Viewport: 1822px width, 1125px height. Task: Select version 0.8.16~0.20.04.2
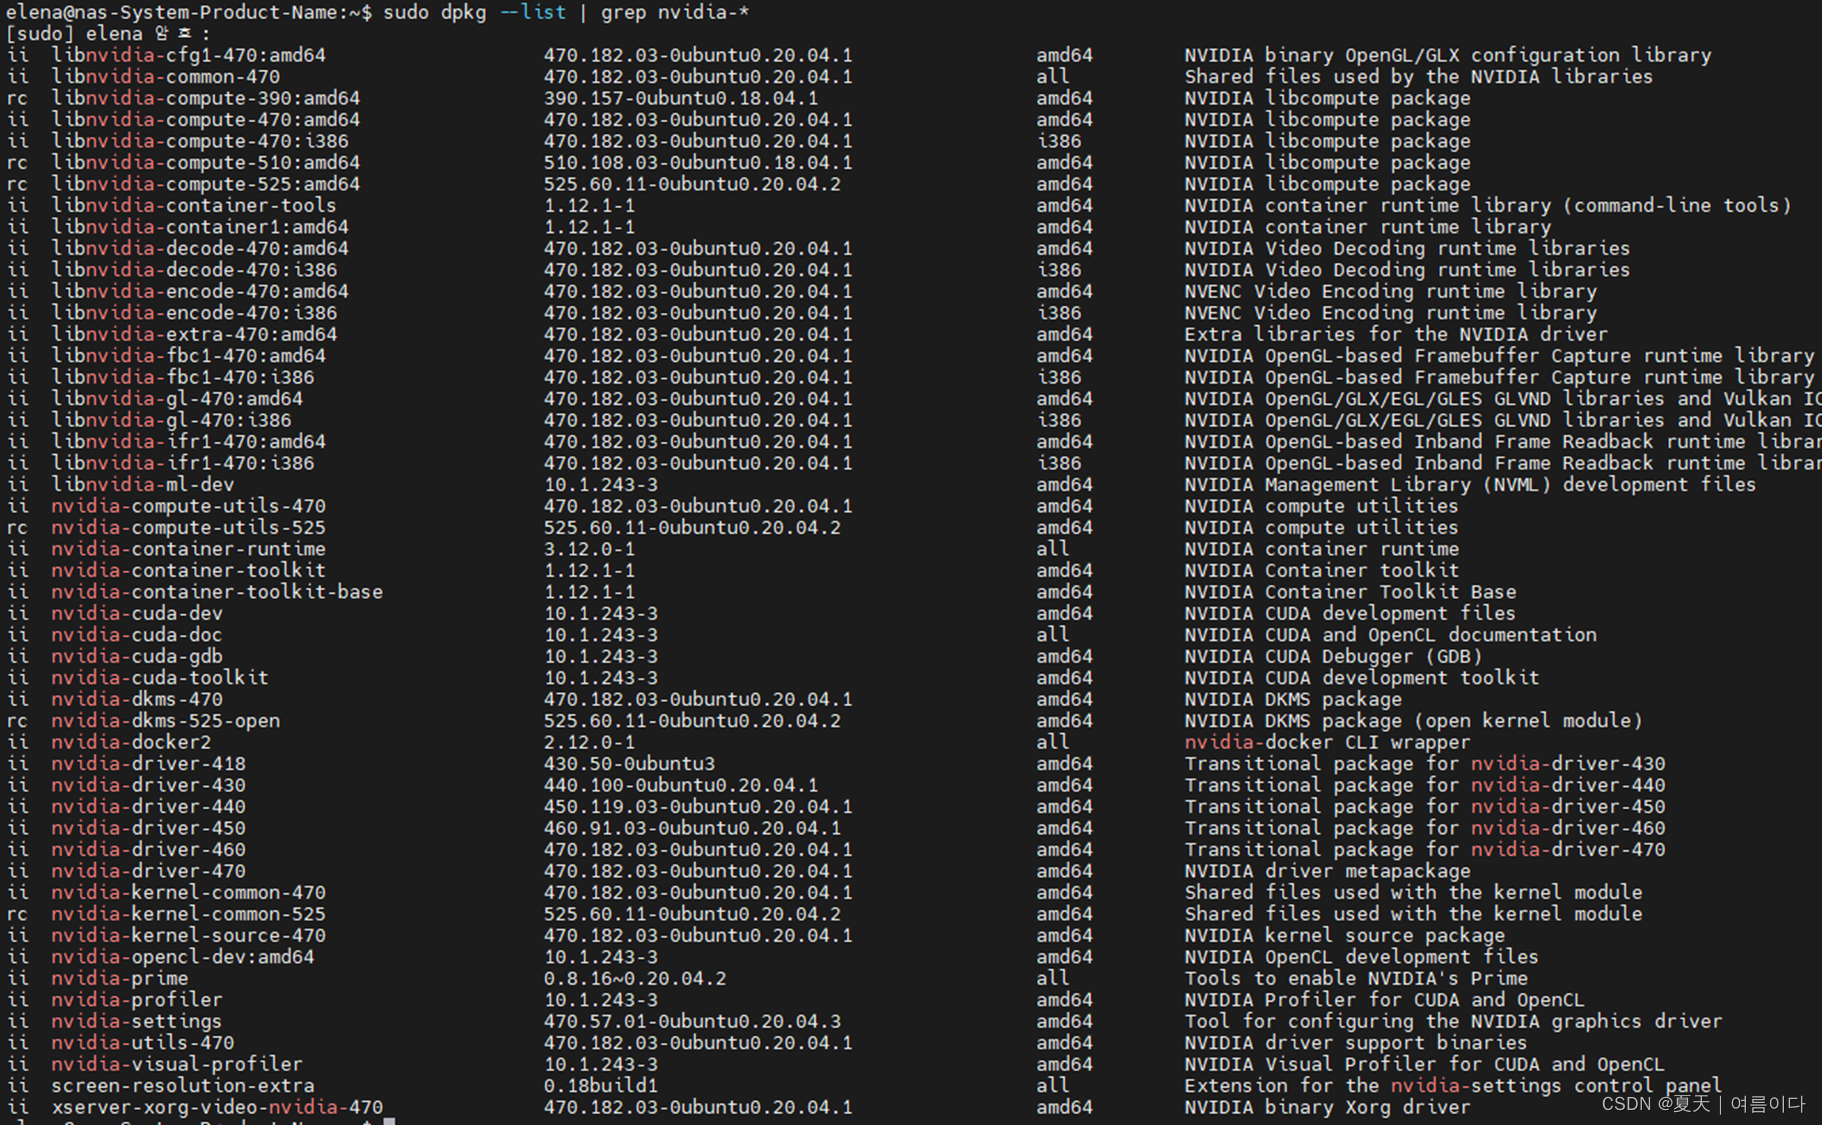[x=635, y=980]
